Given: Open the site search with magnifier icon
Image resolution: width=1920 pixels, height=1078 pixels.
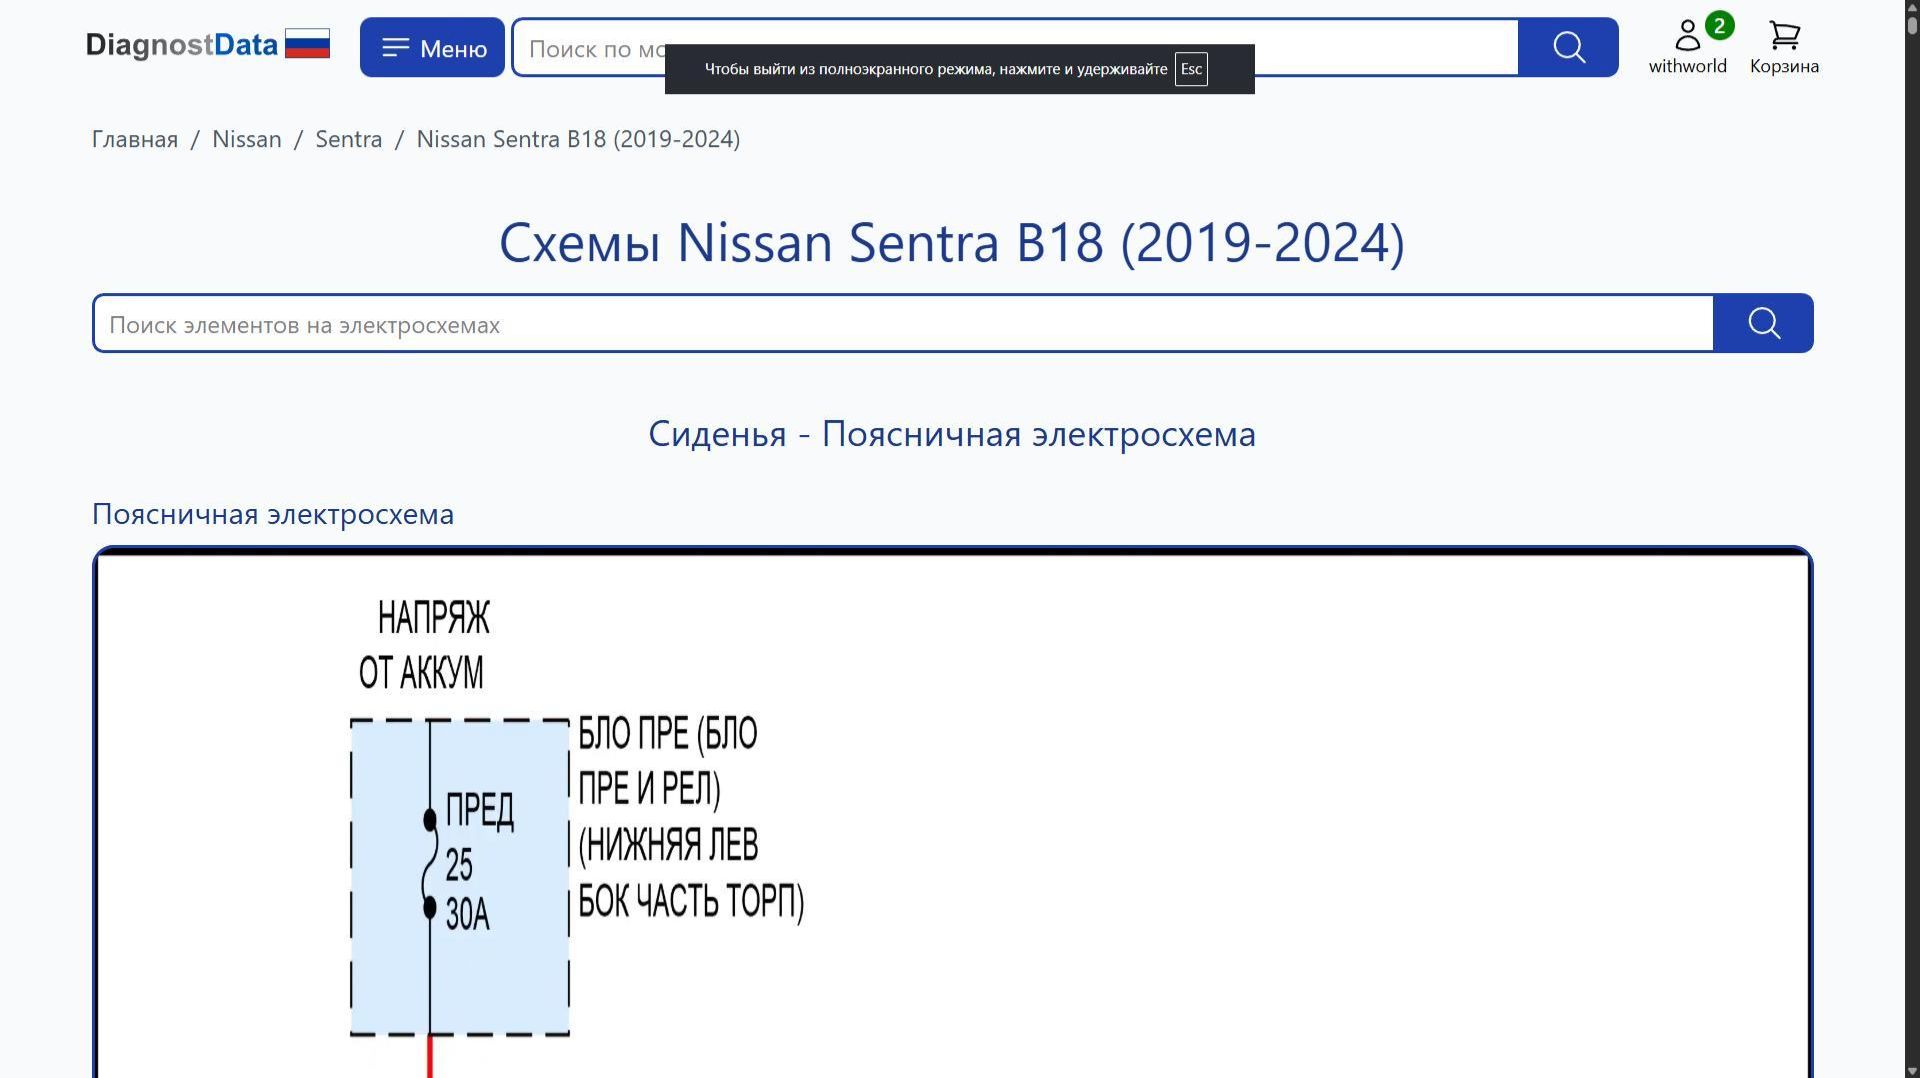Looking at the screenshot, I should point(1567,47).
